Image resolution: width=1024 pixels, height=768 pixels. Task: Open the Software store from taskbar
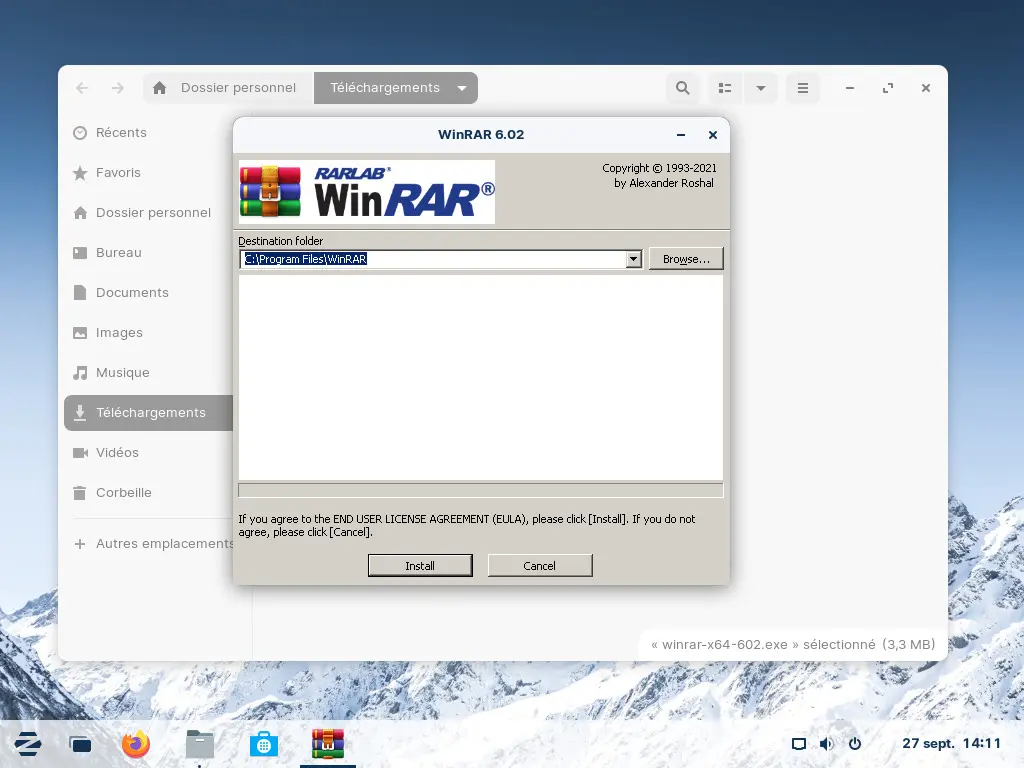[264, 744]
